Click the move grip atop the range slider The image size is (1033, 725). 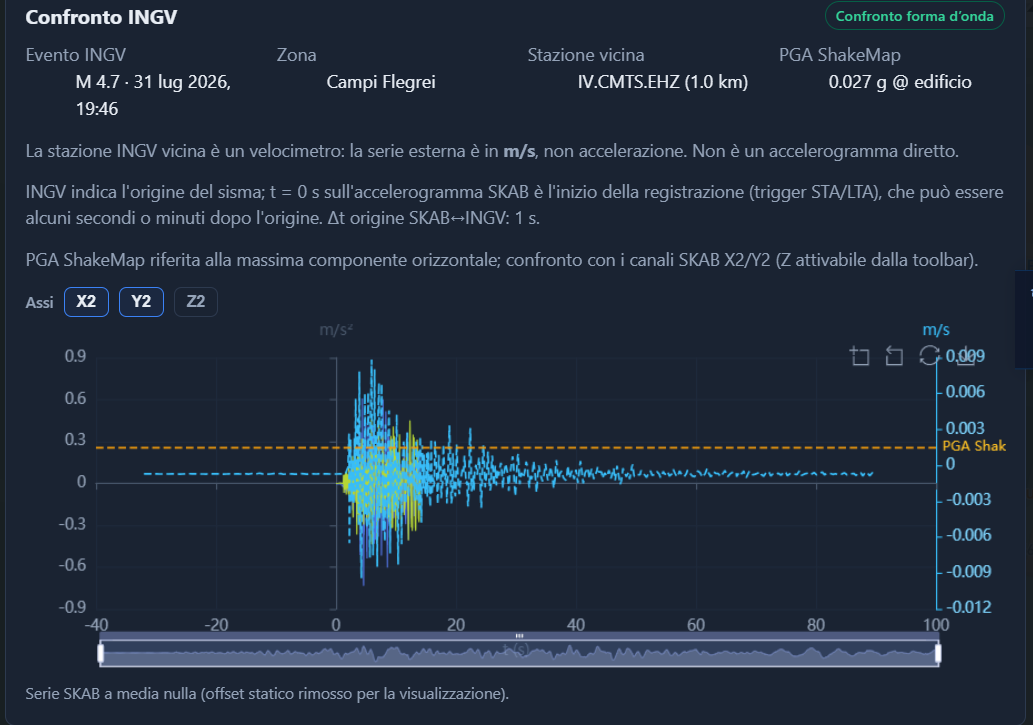[519, 636]
